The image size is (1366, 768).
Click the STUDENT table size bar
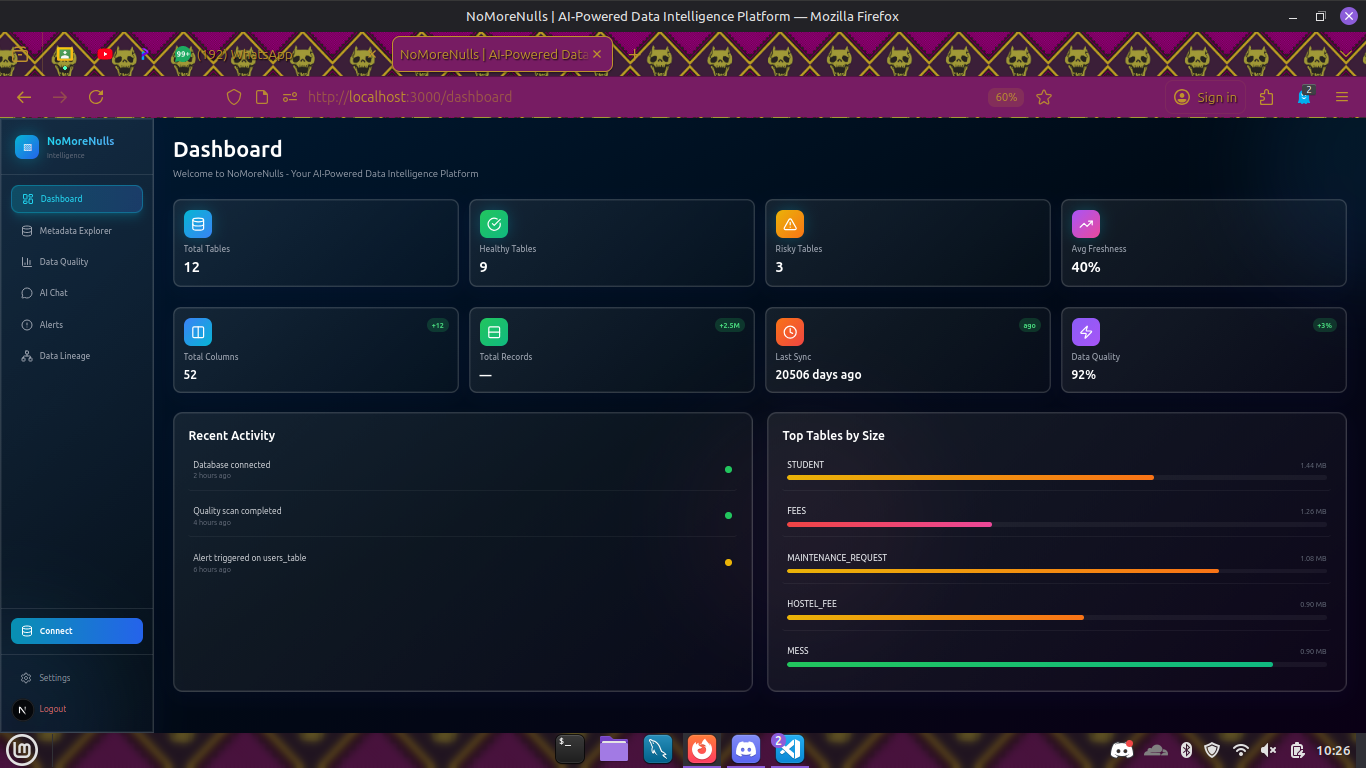[x=970, y=478]
